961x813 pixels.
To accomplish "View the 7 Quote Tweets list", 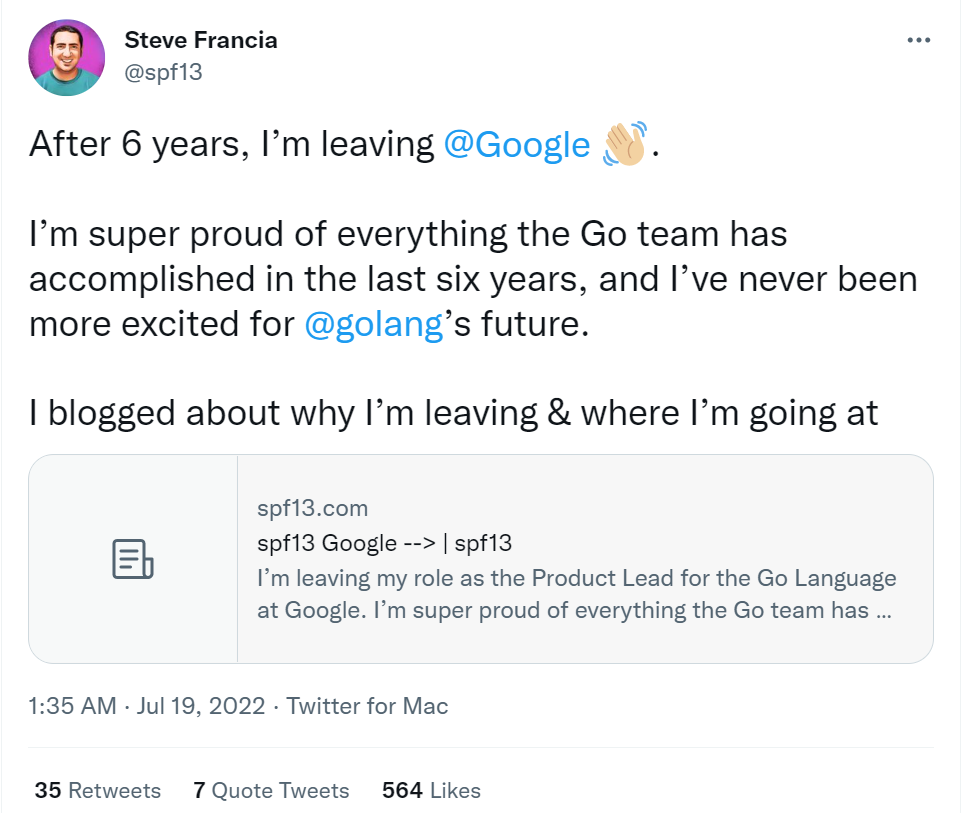I will [271, 790].
